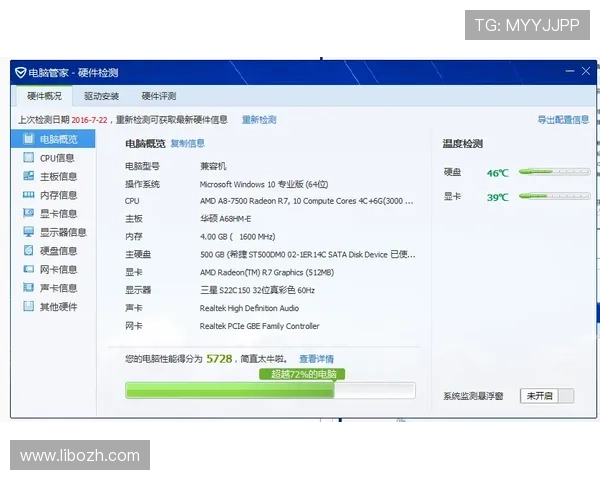Close the 硬件检测 window

(586, 71)
